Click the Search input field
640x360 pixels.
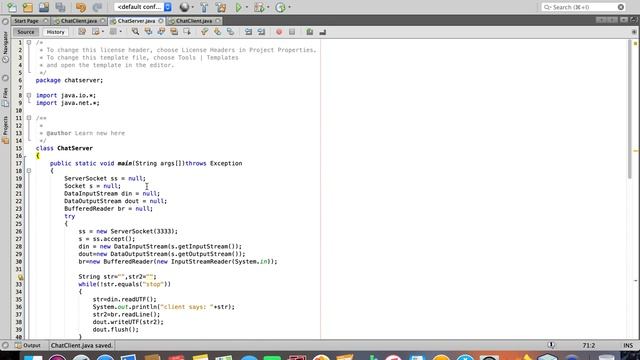pyautogui.click(x=584, y=7)
